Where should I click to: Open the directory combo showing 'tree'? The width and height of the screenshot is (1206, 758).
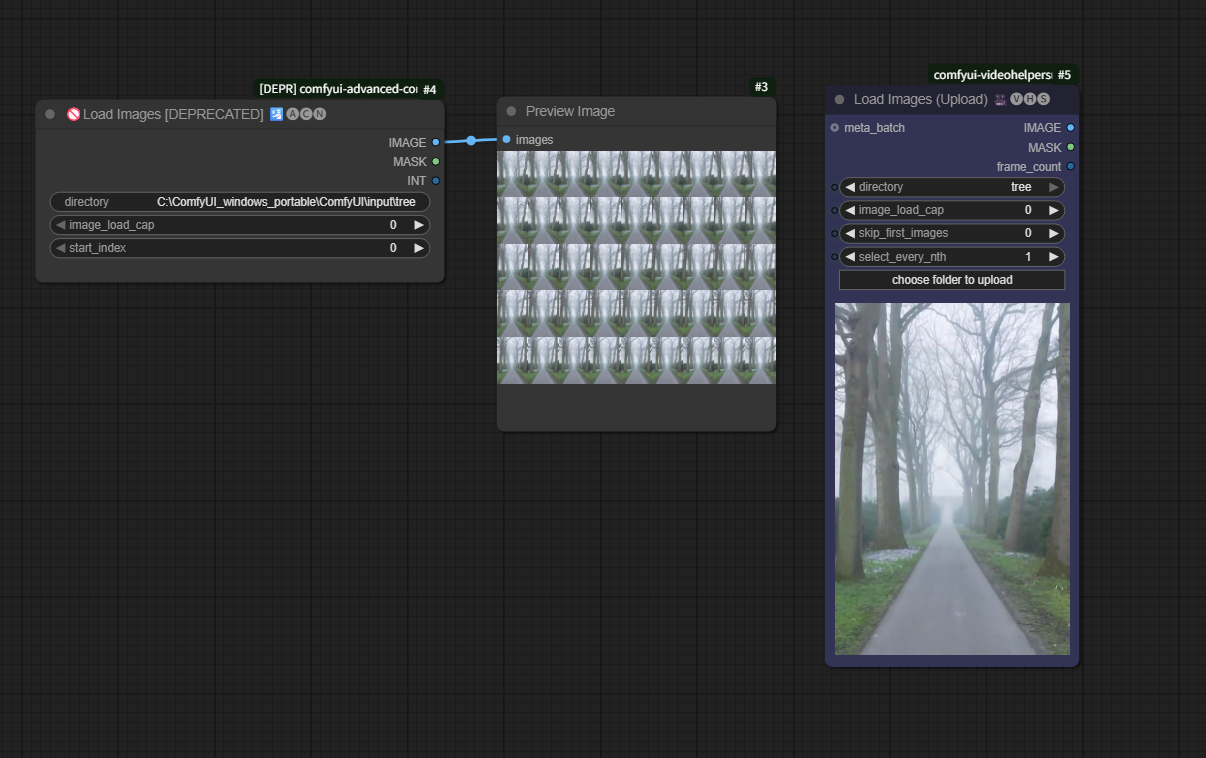tap(951, 187)
